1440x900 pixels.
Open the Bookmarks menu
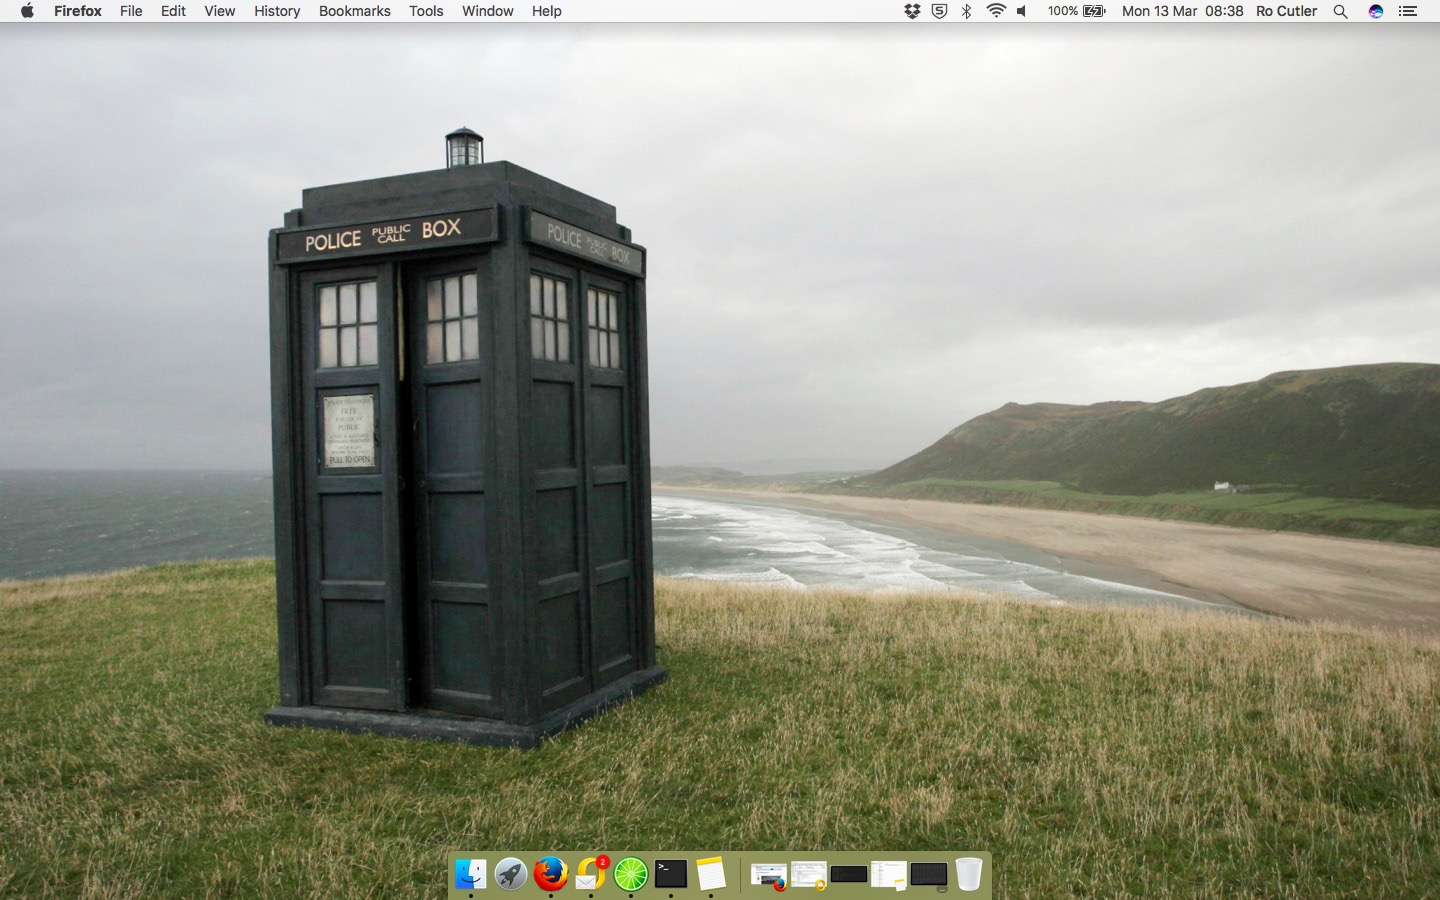[x=355, y=11]
